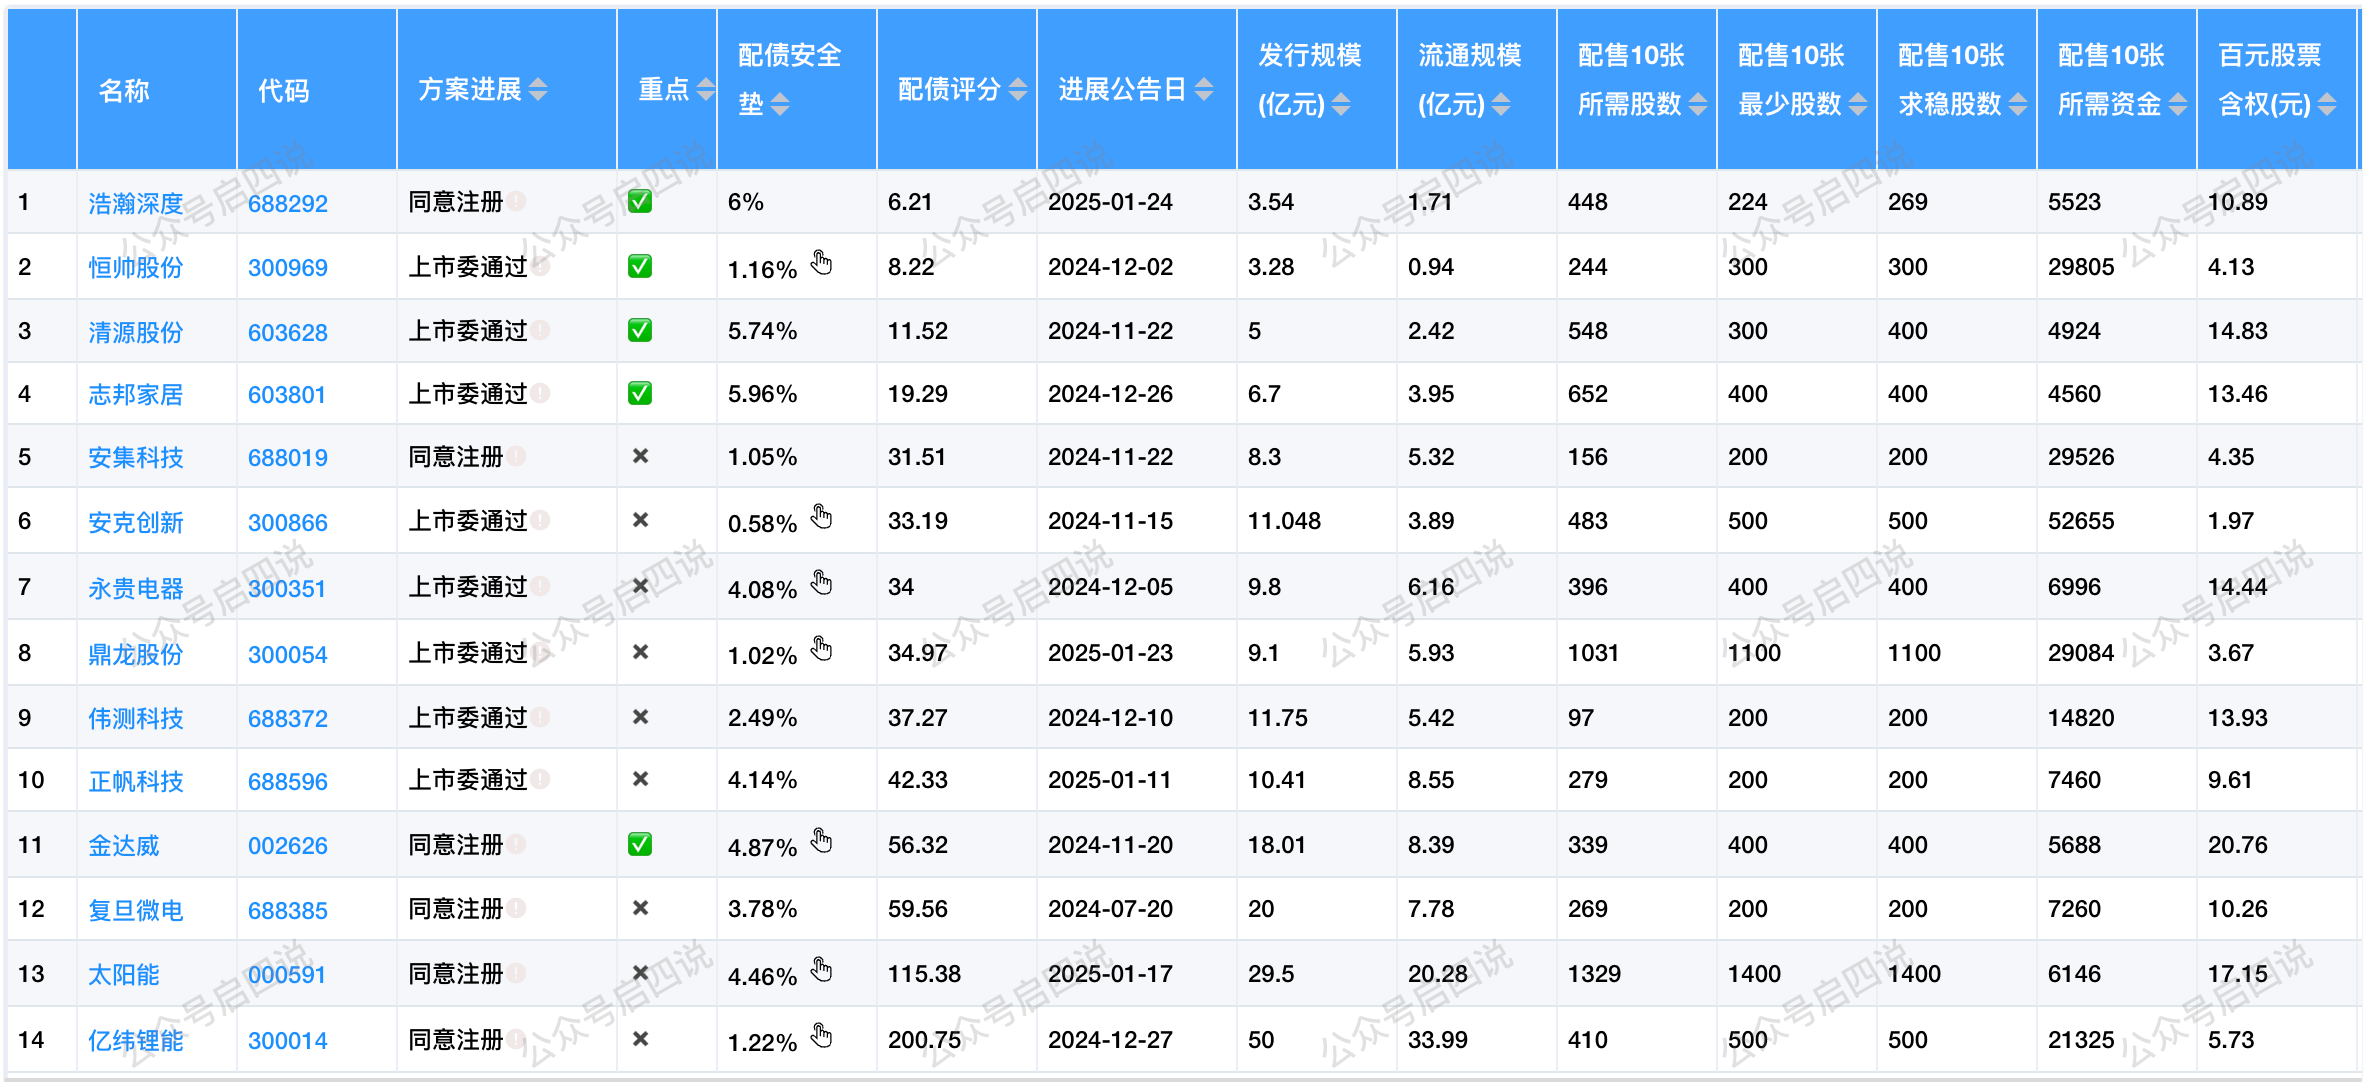Viewport: 2366px width, 1082px height.
Task: Toggle green checkbox in 金达威 row
Action: tap(640, 844)
